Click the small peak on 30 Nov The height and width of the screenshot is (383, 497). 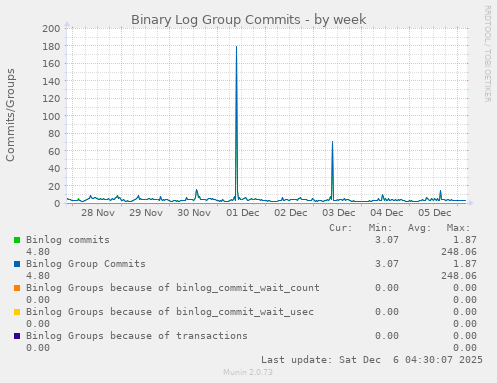click(196, 190)
